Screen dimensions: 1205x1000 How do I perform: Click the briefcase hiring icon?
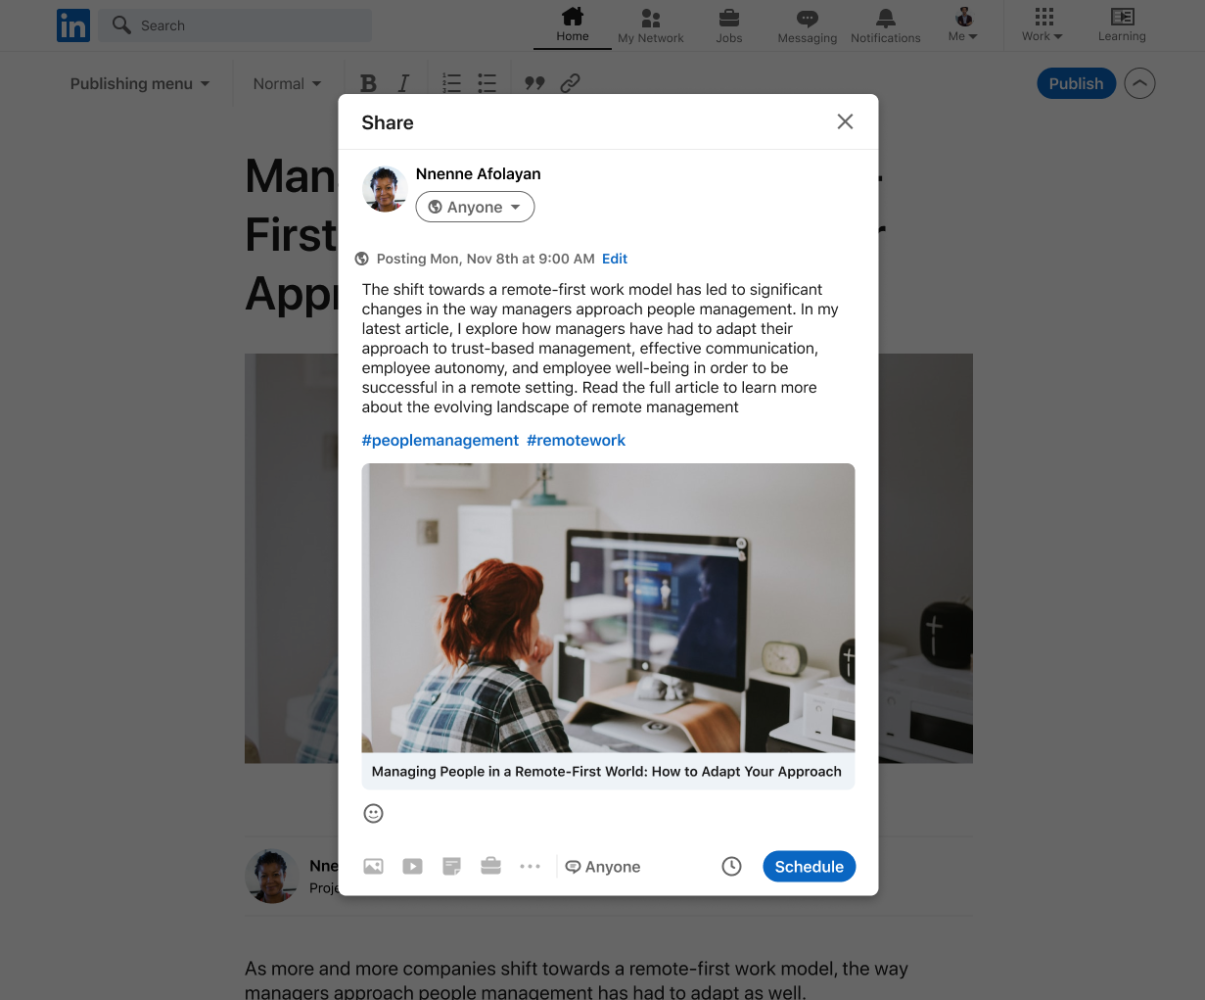click(490, 866)
